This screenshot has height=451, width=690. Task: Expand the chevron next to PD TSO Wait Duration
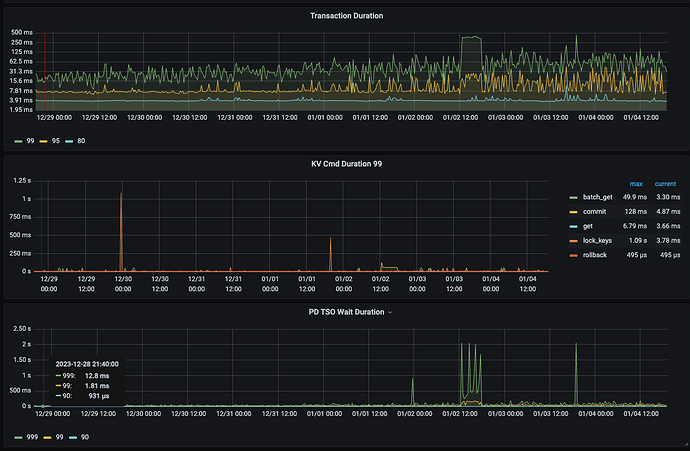[x=390, y=312]
